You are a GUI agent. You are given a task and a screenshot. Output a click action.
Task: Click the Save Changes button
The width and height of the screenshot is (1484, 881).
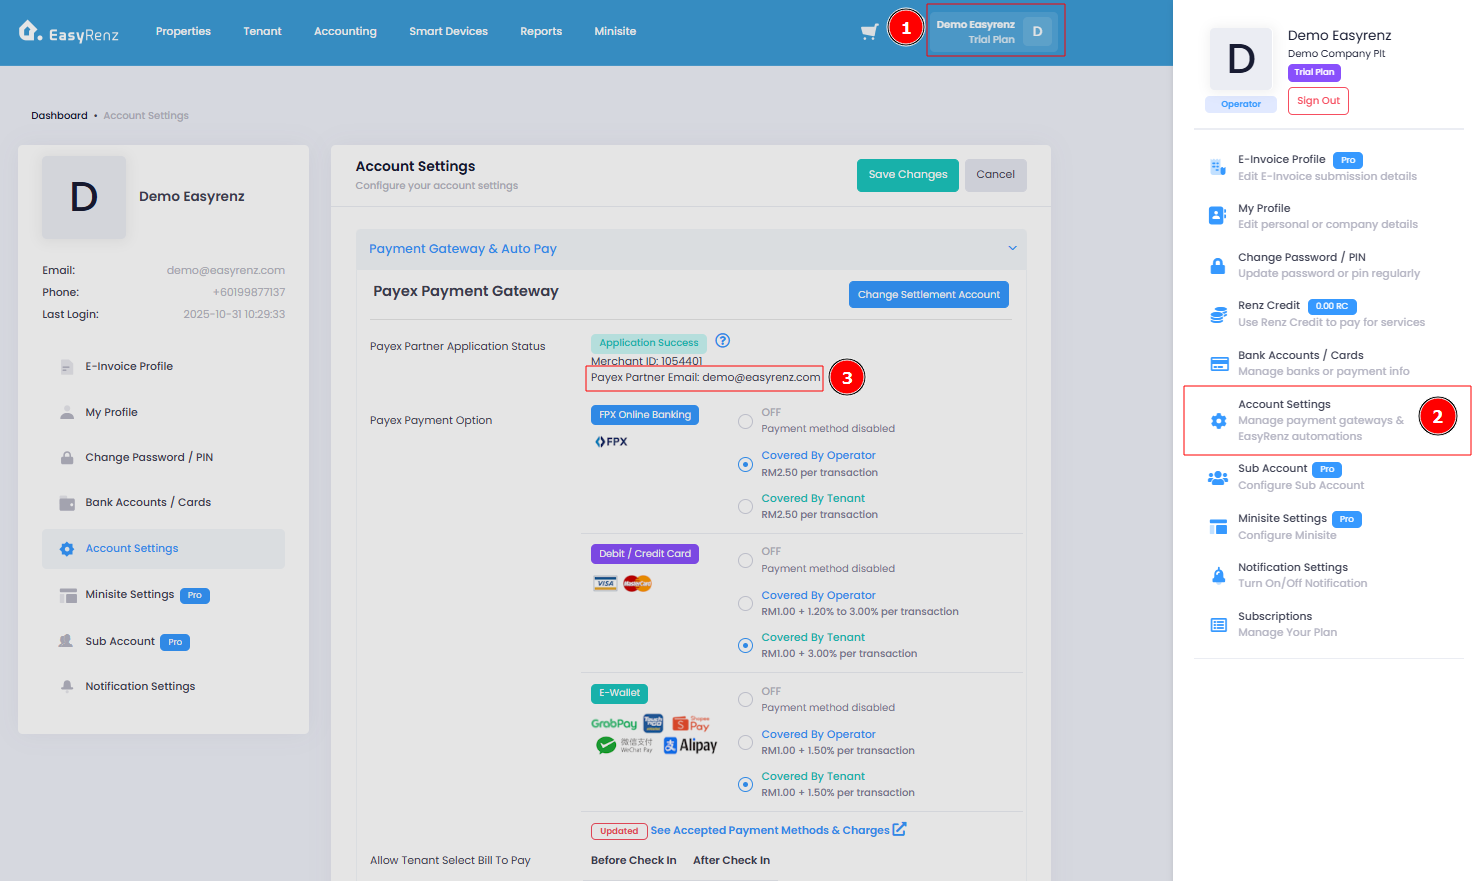(907, 175)
